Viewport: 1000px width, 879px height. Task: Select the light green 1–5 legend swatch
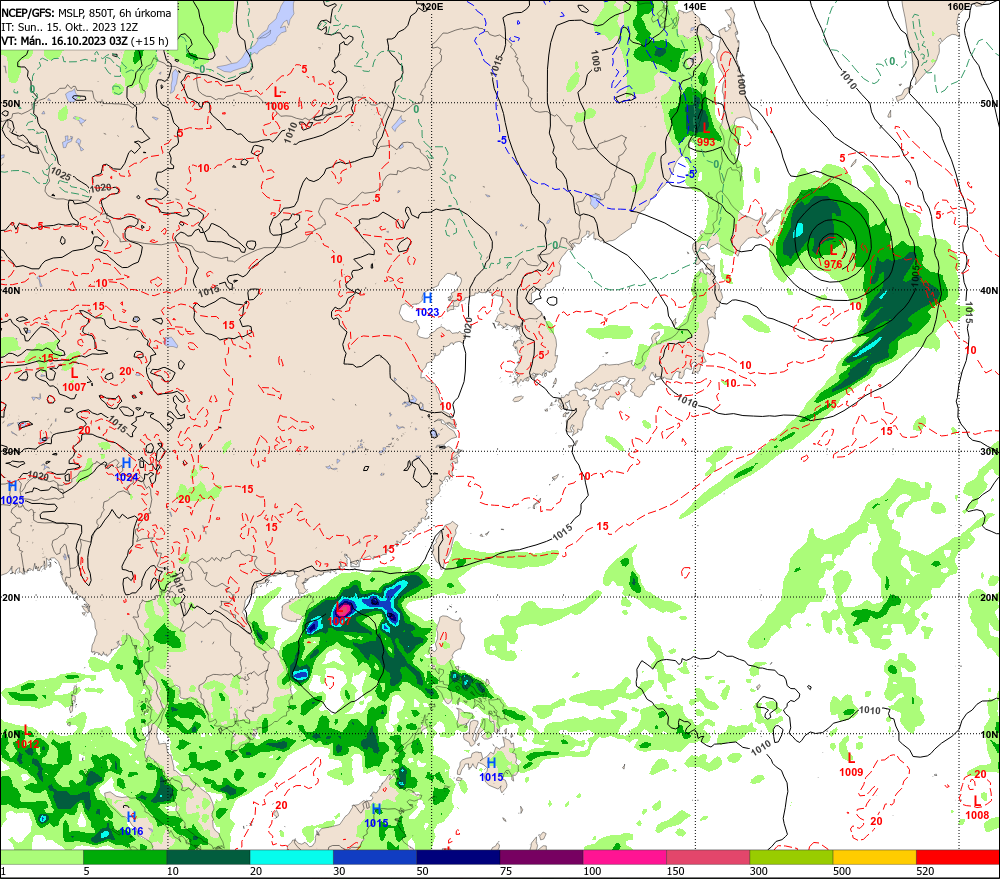click(41, 857)
